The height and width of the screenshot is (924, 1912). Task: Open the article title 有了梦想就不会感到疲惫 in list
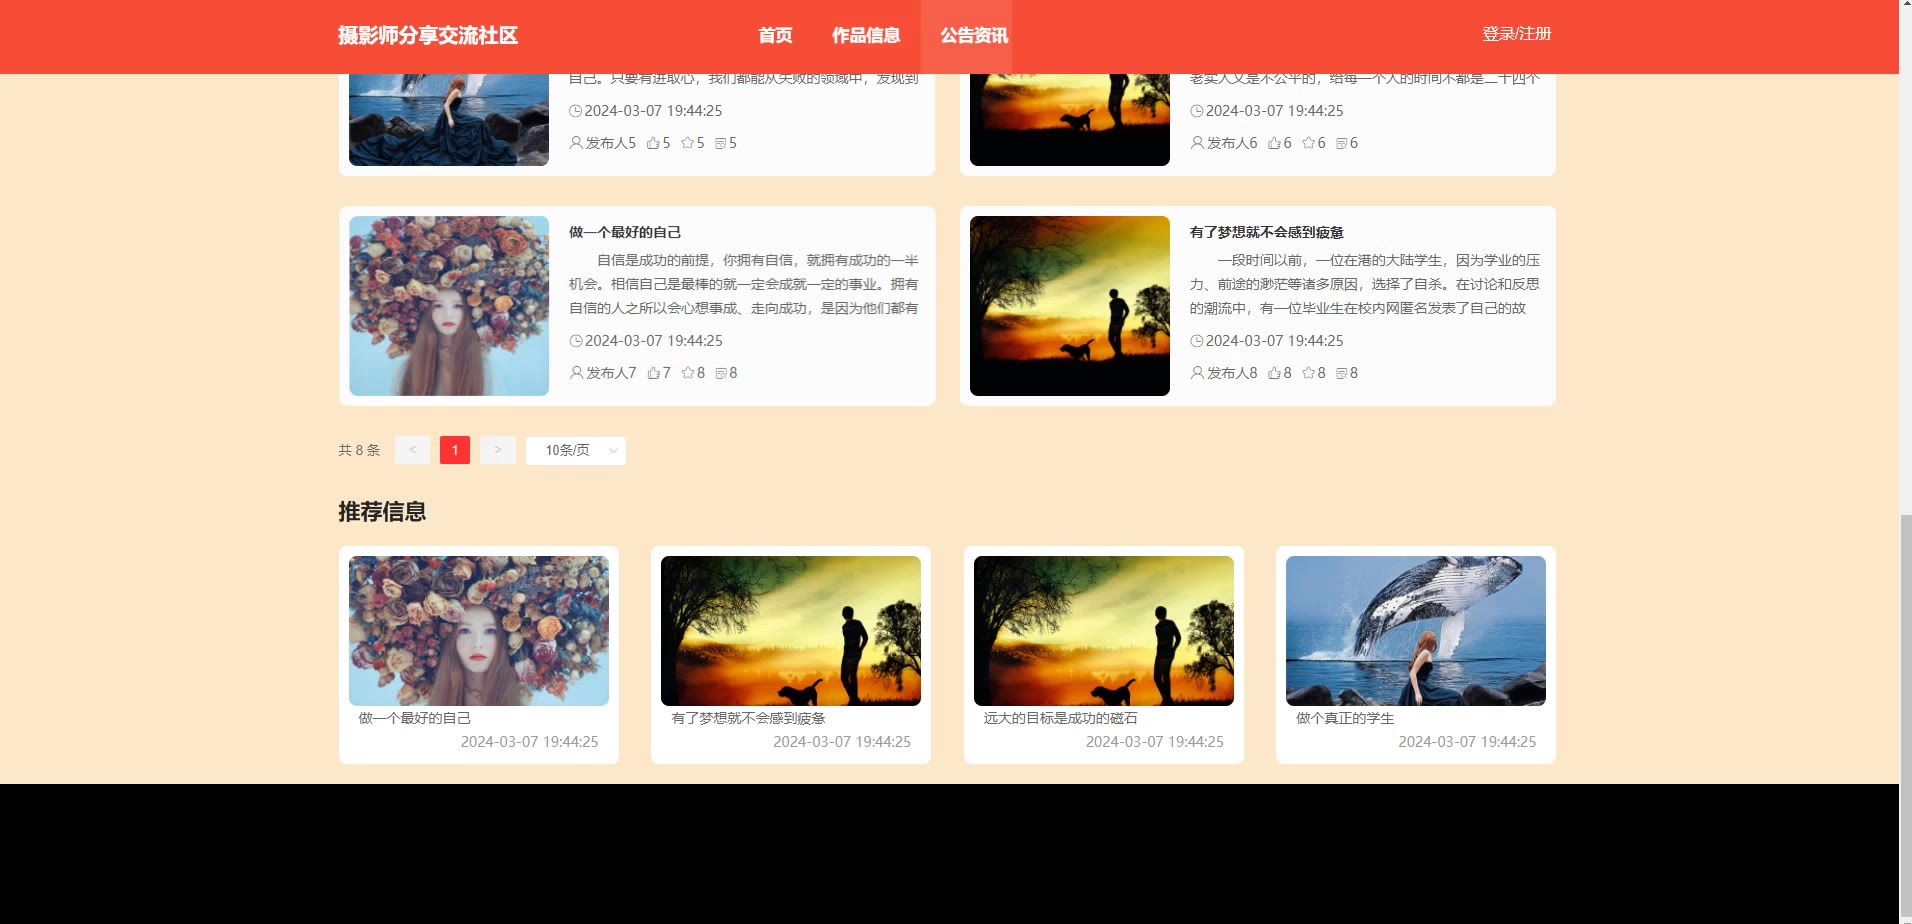pos(1267,232)
